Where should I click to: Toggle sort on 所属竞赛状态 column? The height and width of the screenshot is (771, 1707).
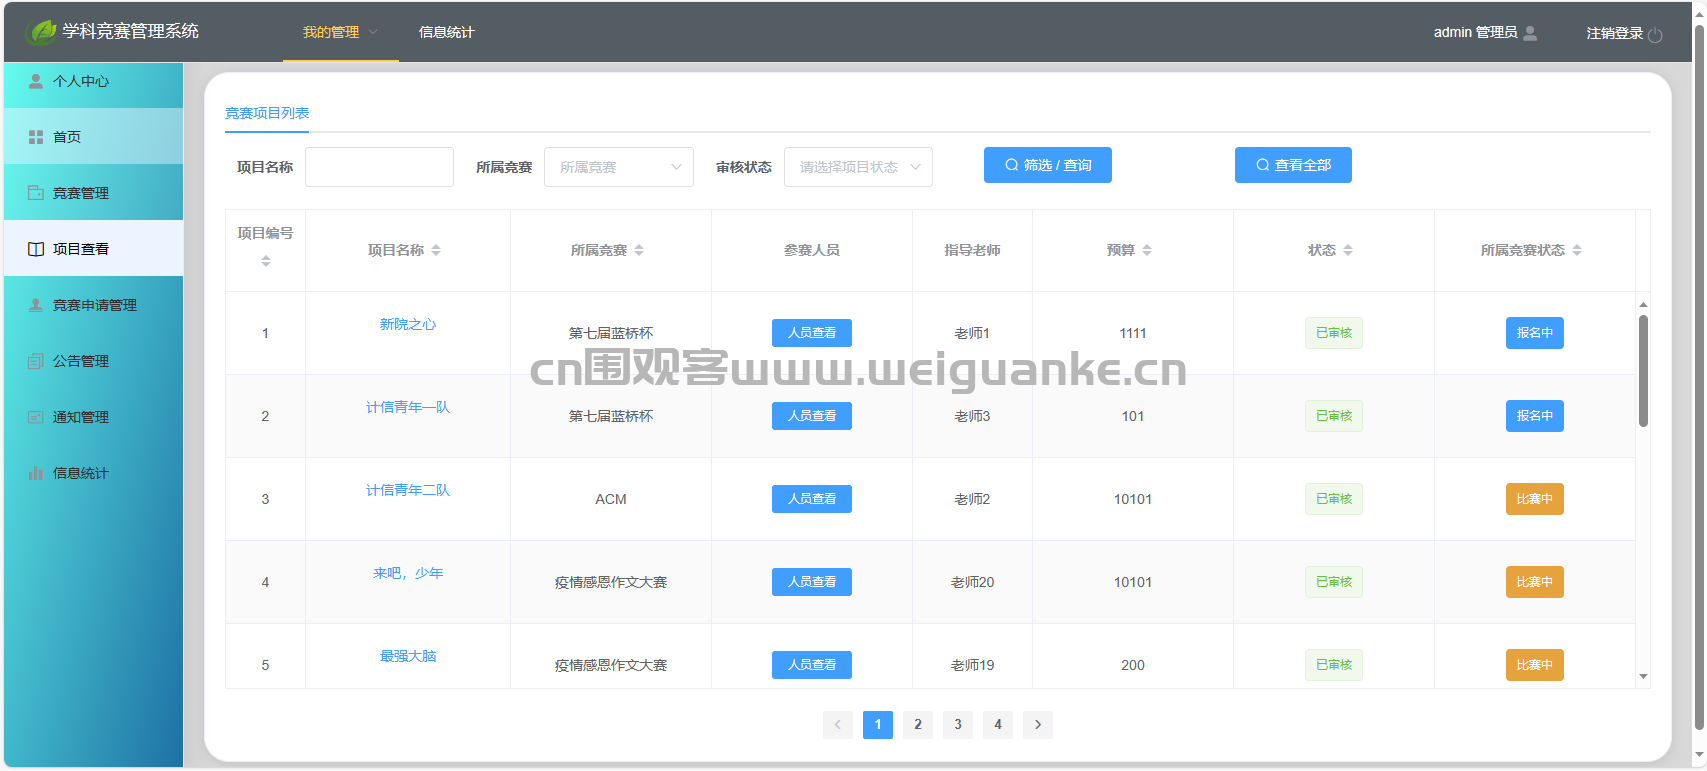[x=1577, y=250]
